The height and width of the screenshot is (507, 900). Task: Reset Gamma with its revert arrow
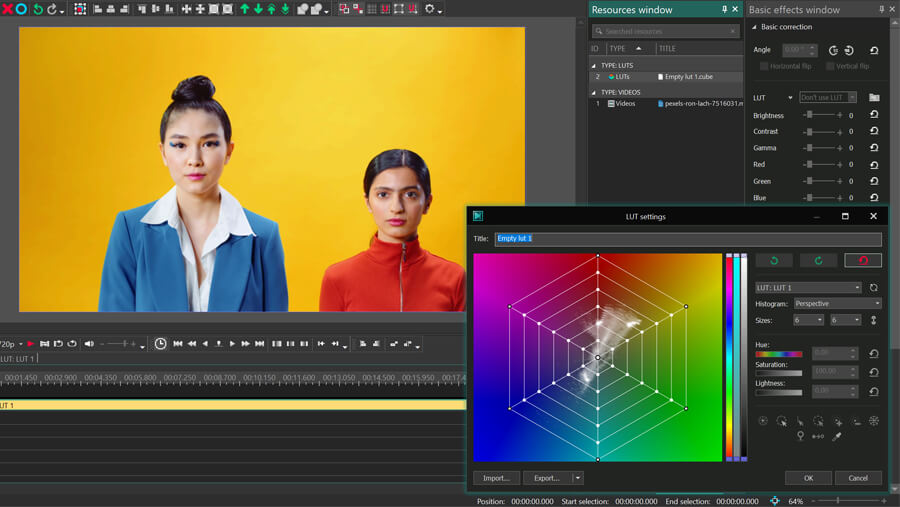click(874, 148)
